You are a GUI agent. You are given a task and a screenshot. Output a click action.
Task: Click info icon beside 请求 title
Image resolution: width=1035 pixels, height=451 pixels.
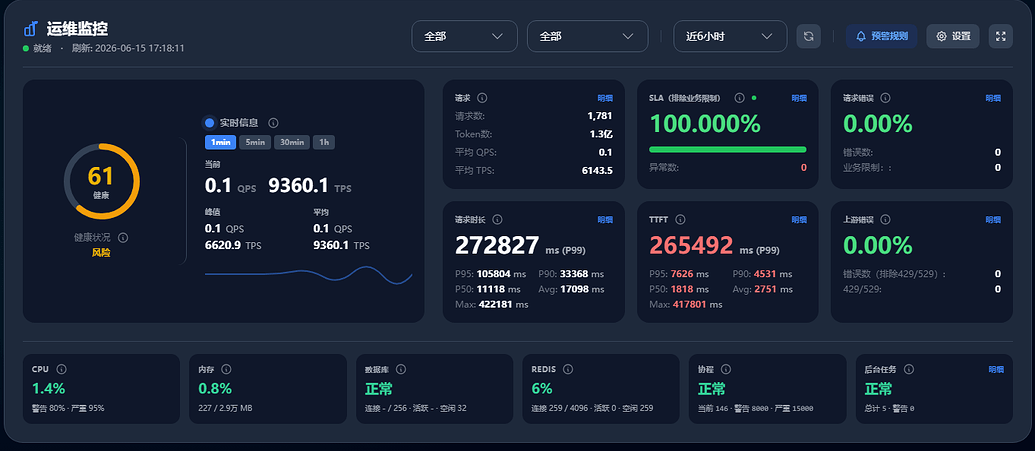[482, 98]
